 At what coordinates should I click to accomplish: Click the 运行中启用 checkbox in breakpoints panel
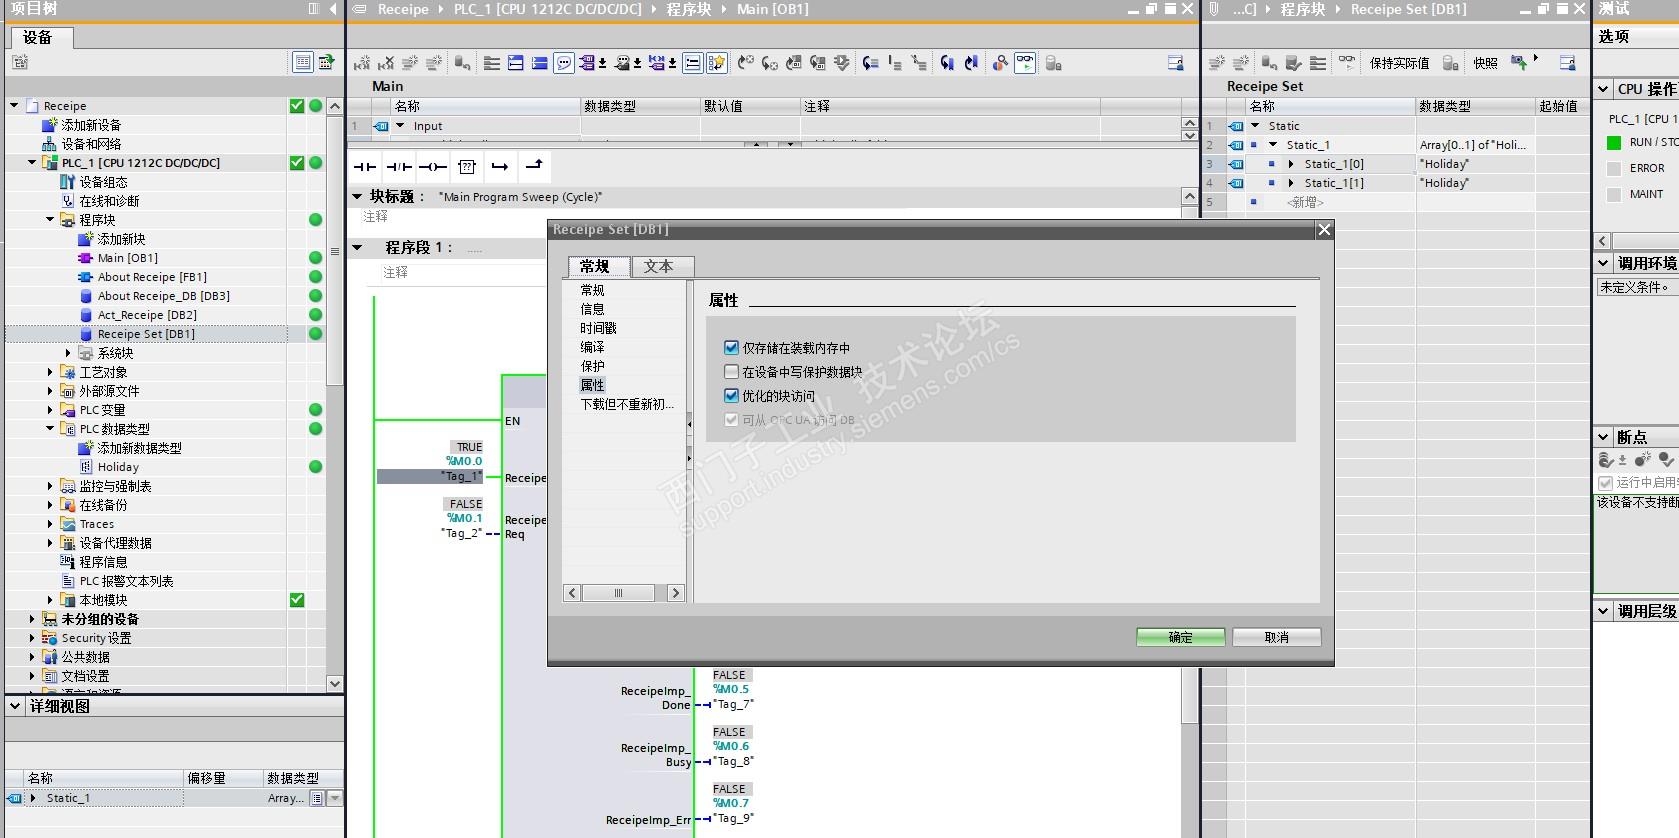coord(1606,483)
